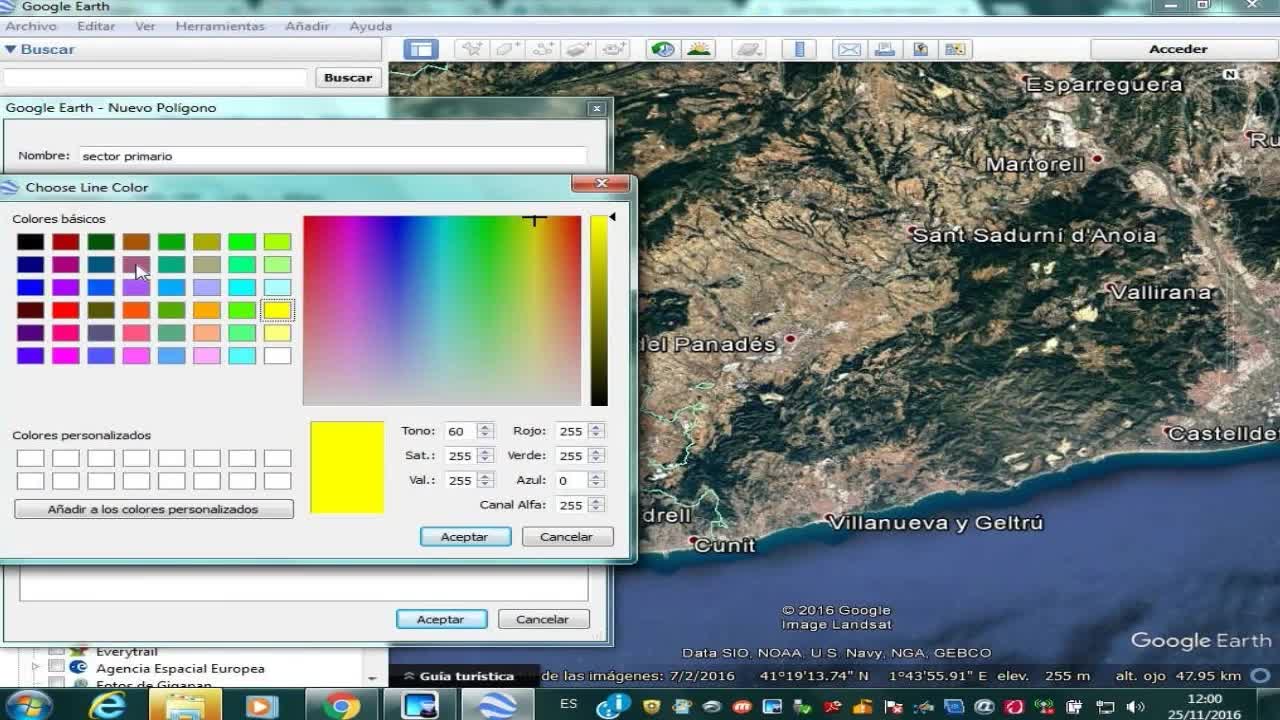Open the Editar menu
The height and width of the screenshot is (720, 1280).
(x=96, y=26)
